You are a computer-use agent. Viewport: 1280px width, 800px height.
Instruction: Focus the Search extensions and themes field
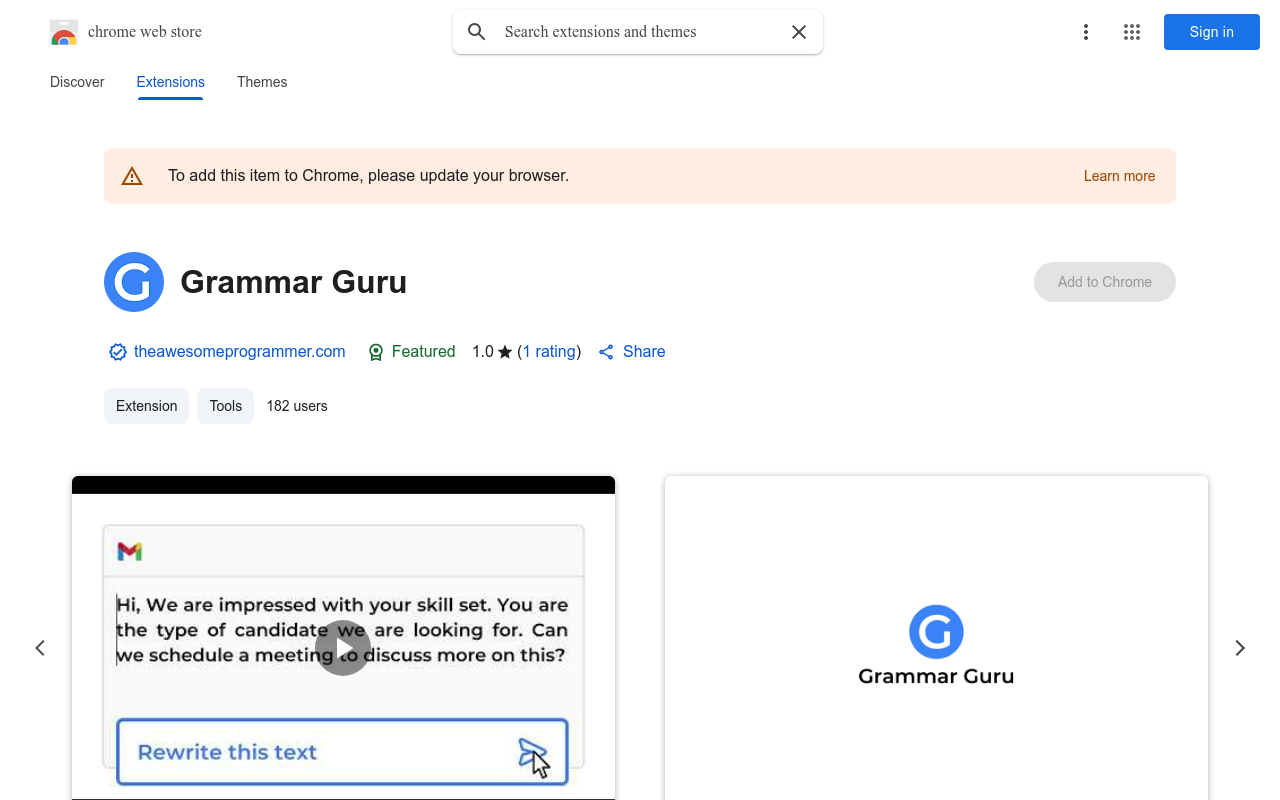[x=640, y=32]
